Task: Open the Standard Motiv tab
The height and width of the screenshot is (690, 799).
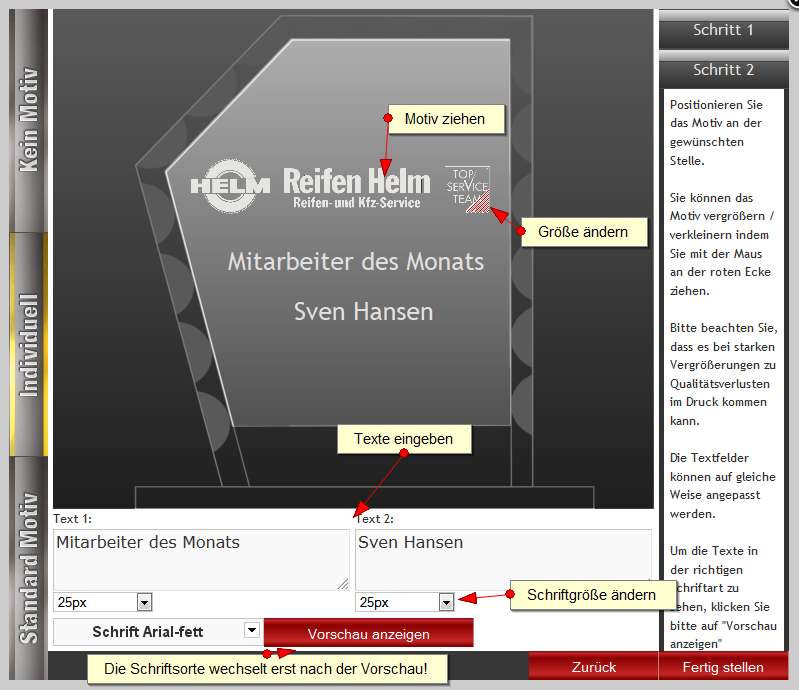Action: pyautogui.click(x=29, y=568)
